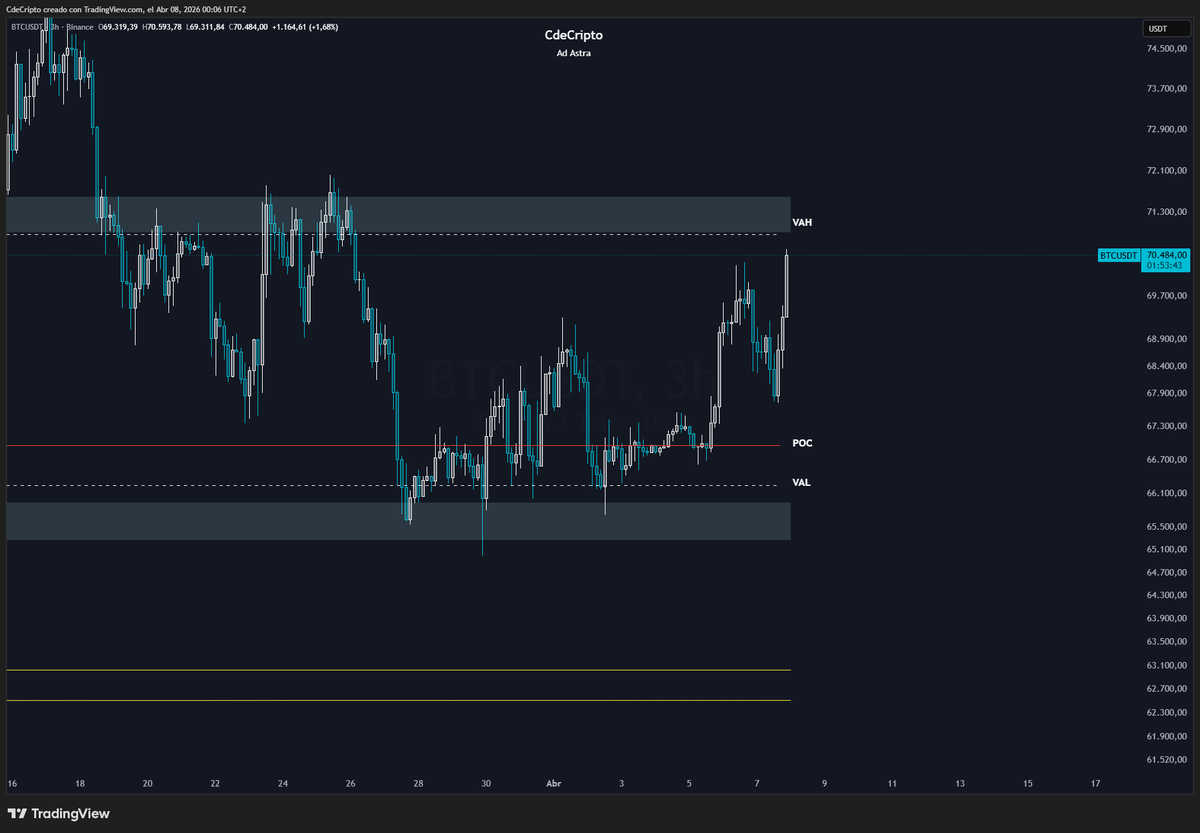Click the TradingView logo
This screenshot has height=833, width=1200.
click(59, 814)
